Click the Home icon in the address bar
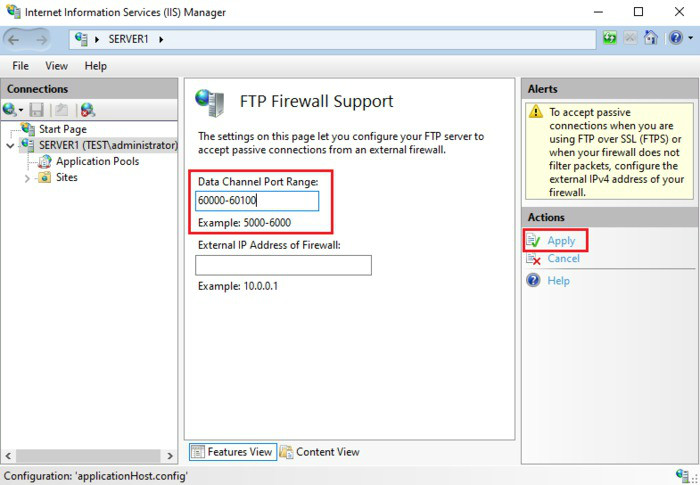The width and height of the screenshot is (700, 485). (650, 39)
